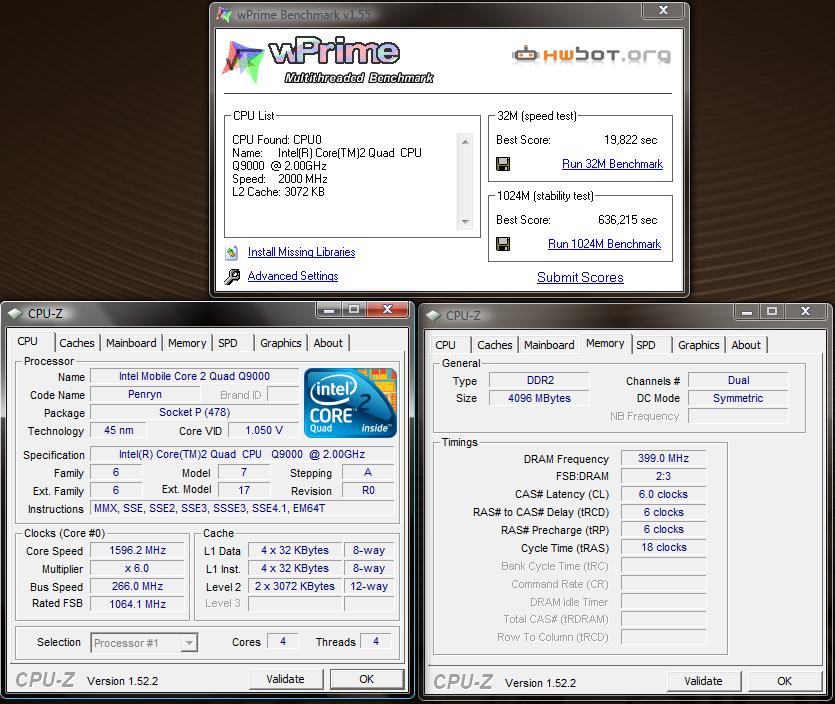Viewport: 835px width, 704px height.
Task: Click the 32M Best Score 19,822 sec
Action: (631, 140)
